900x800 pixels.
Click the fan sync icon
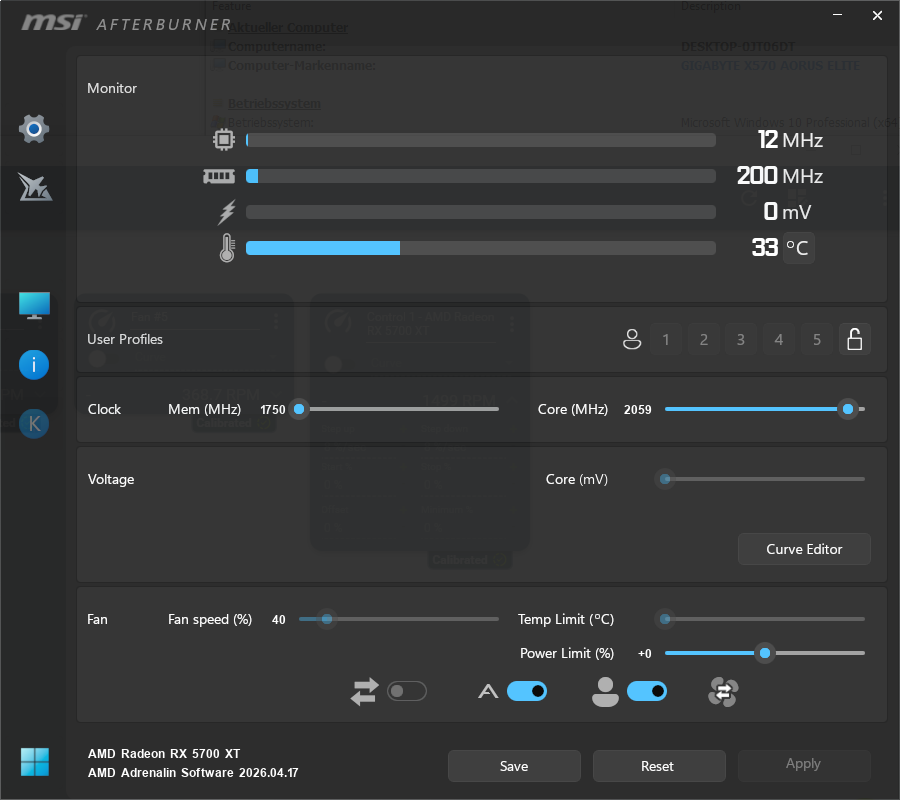(723, 692)
